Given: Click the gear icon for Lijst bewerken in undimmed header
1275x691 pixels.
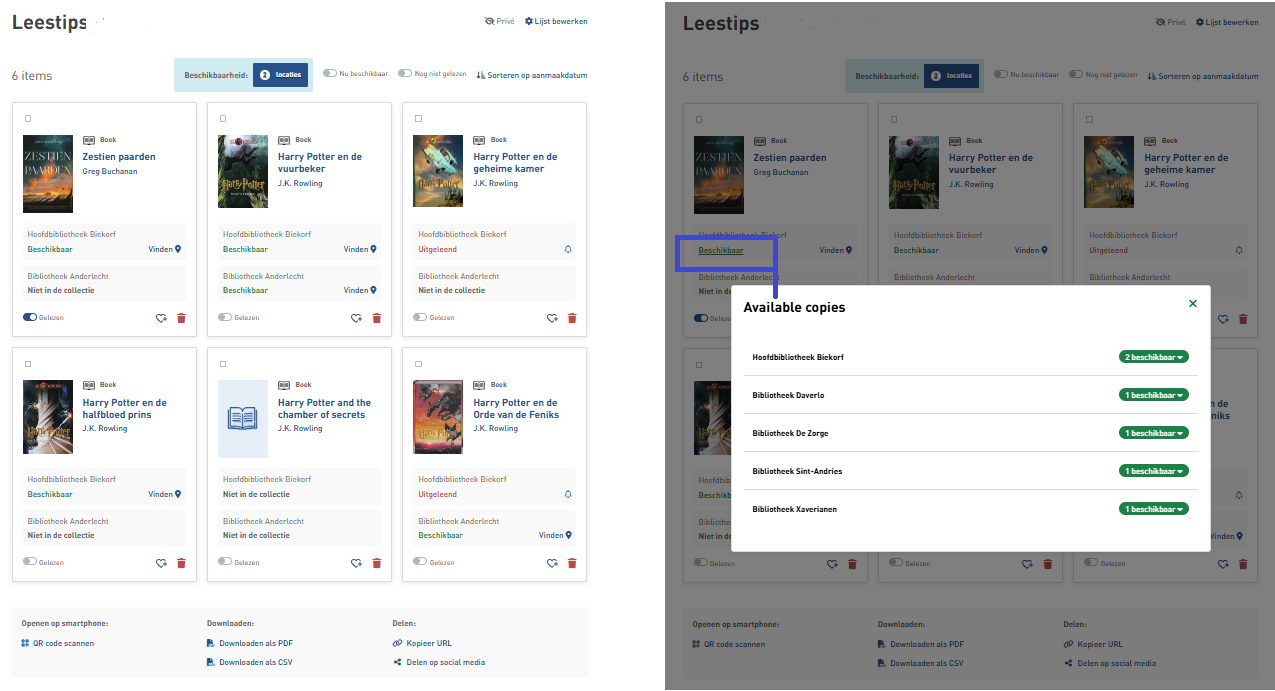Looking at the screenshot, I should click(x=529, y=21).
